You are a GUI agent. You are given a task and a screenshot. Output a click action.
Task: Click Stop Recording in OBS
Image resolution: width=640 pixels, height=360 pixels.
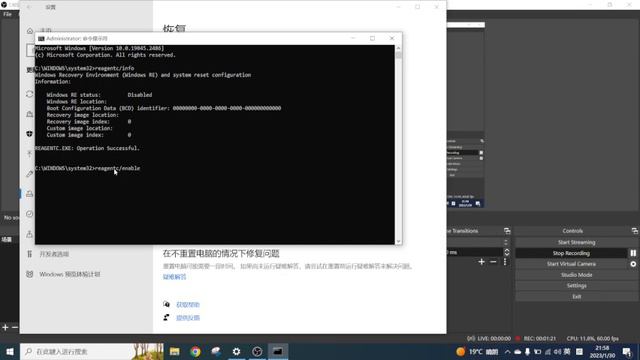(x=571, y=253)
